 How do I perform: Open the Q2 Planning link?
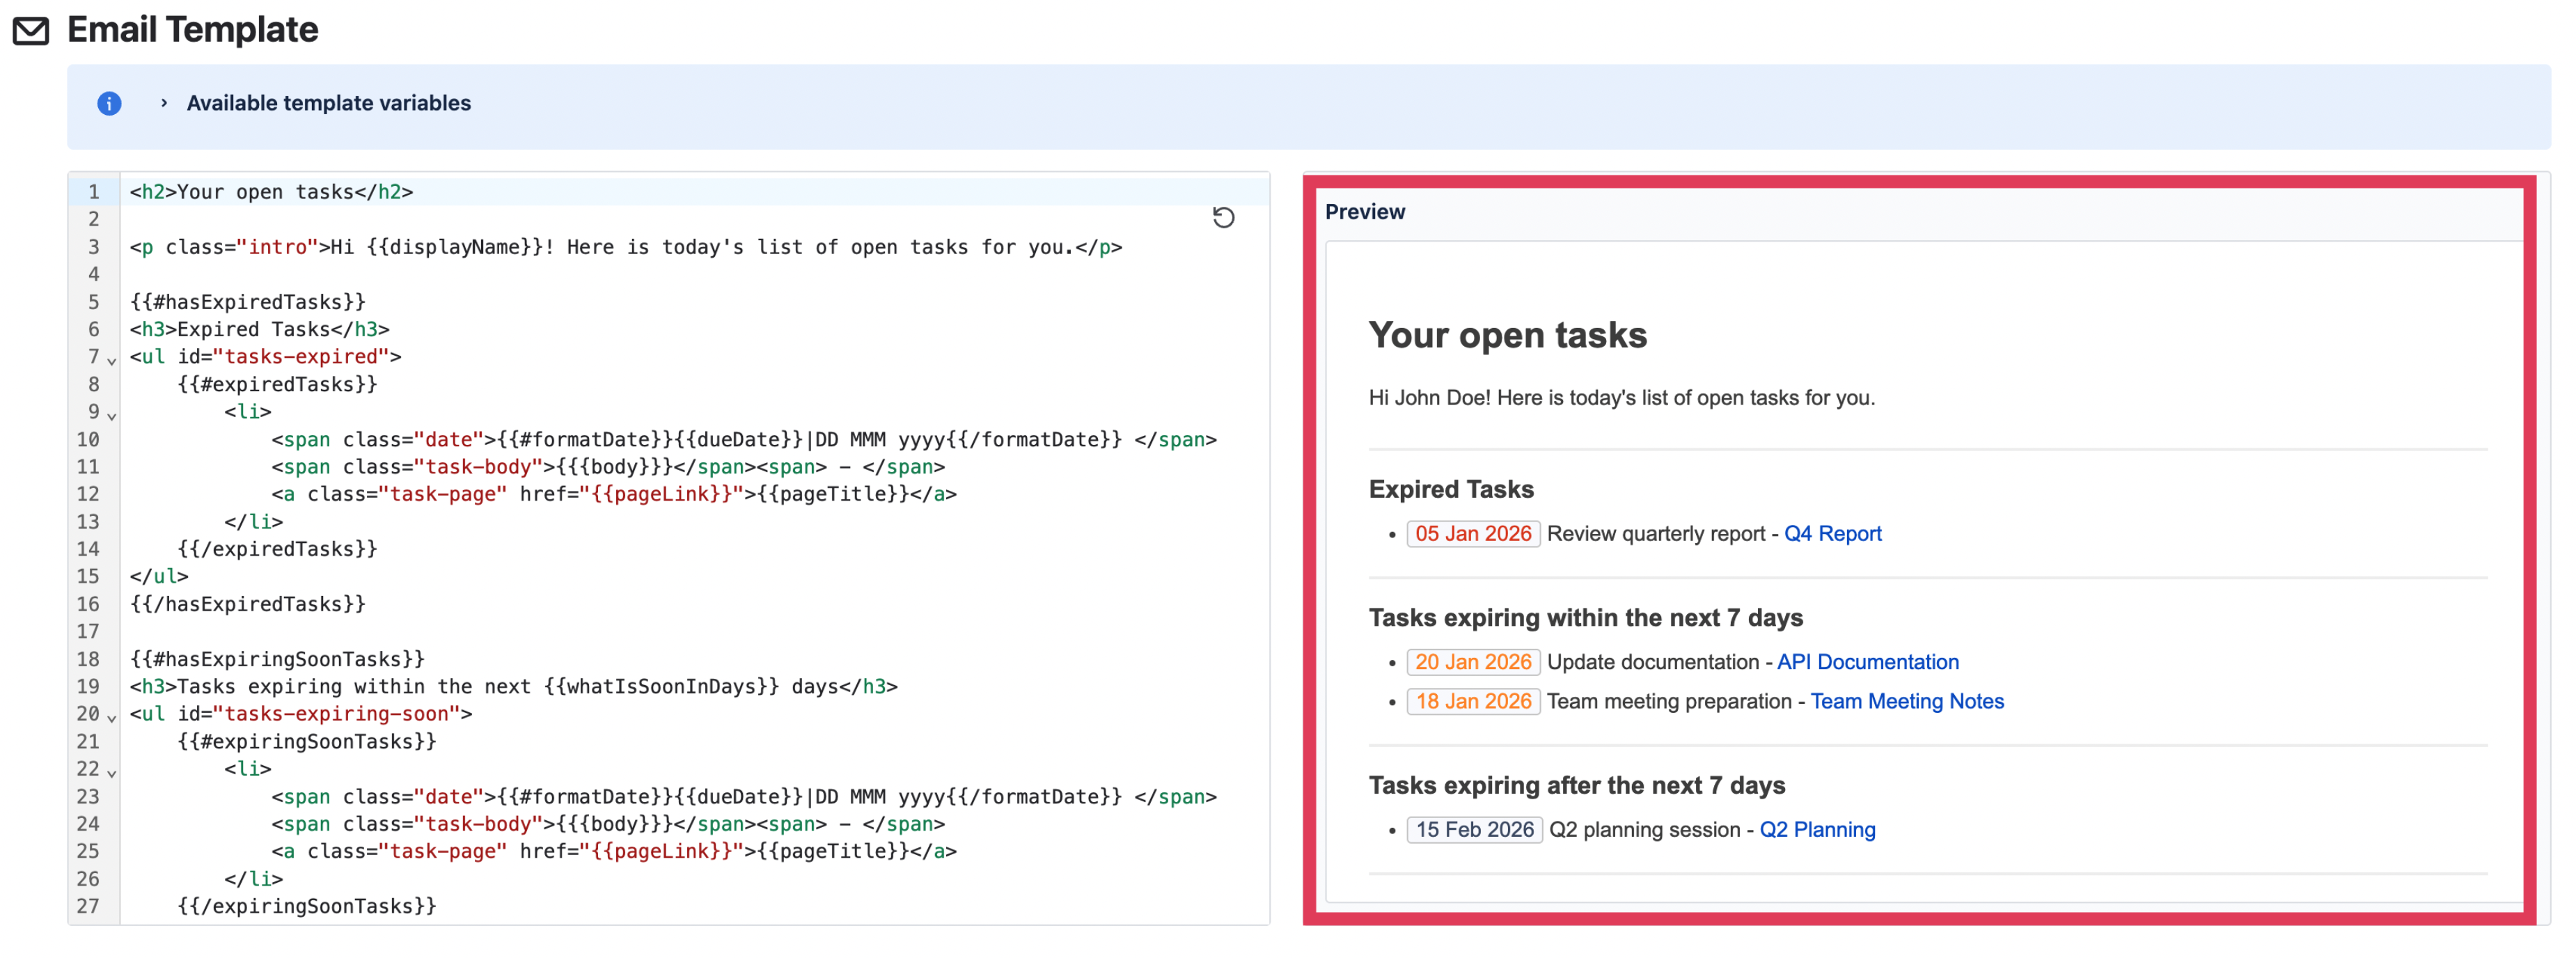click(1818, 829)
